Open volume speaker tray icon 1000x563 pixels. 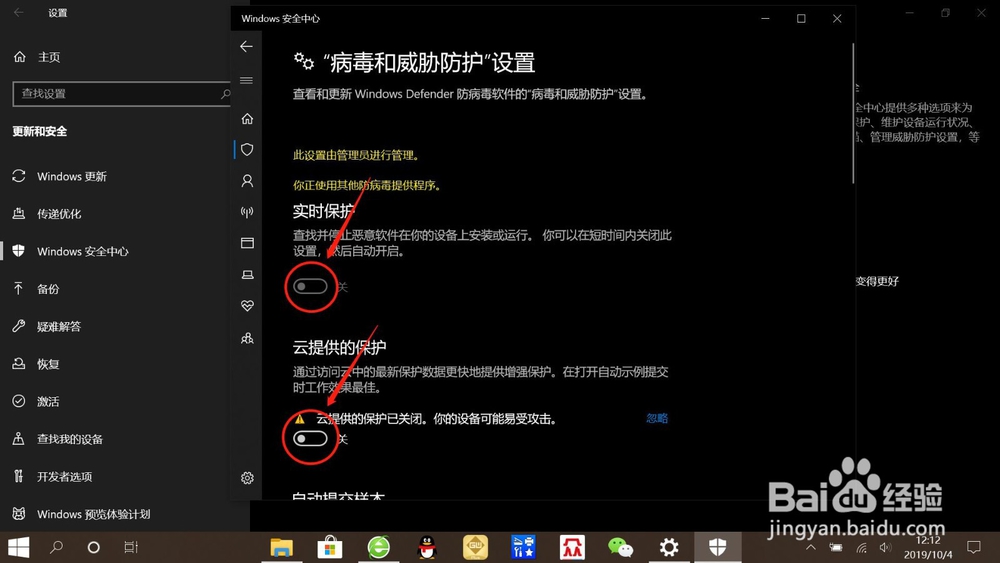885,547
